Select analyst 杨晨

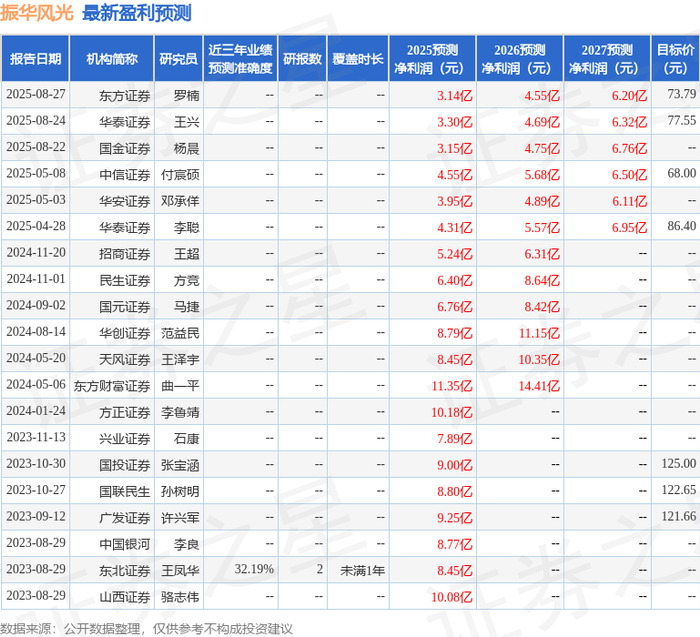point(186,148)
